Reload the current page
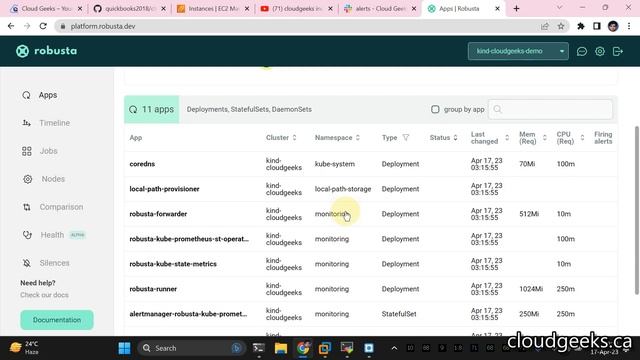This screenshot has width=640, height=360. (43, 26)
